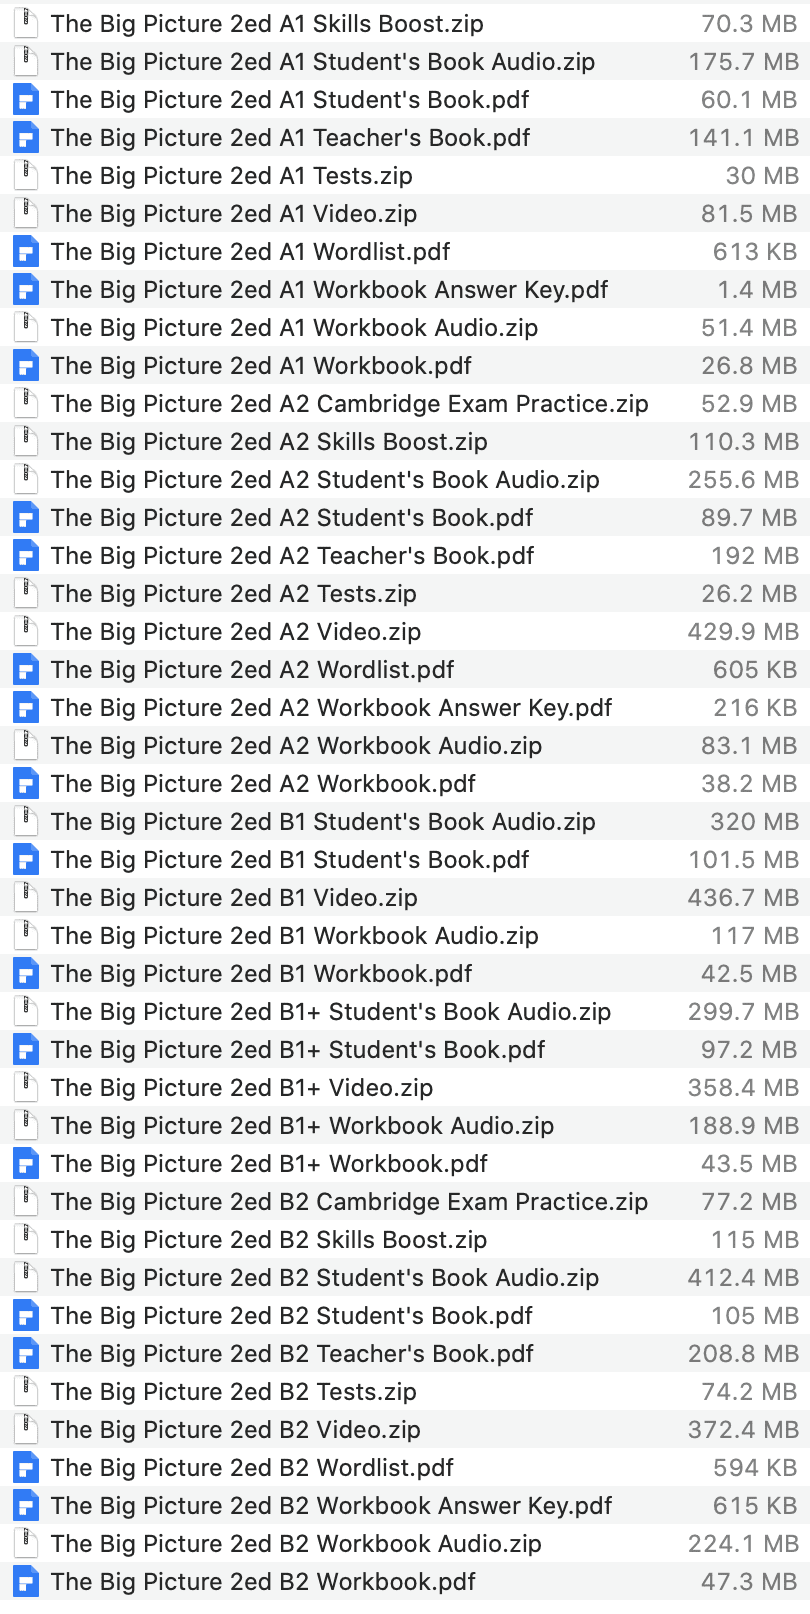810x1614 pixels.
Task: Click the PDF icon for B1 Workbook.pdf
Action: [x=26, y=974]
